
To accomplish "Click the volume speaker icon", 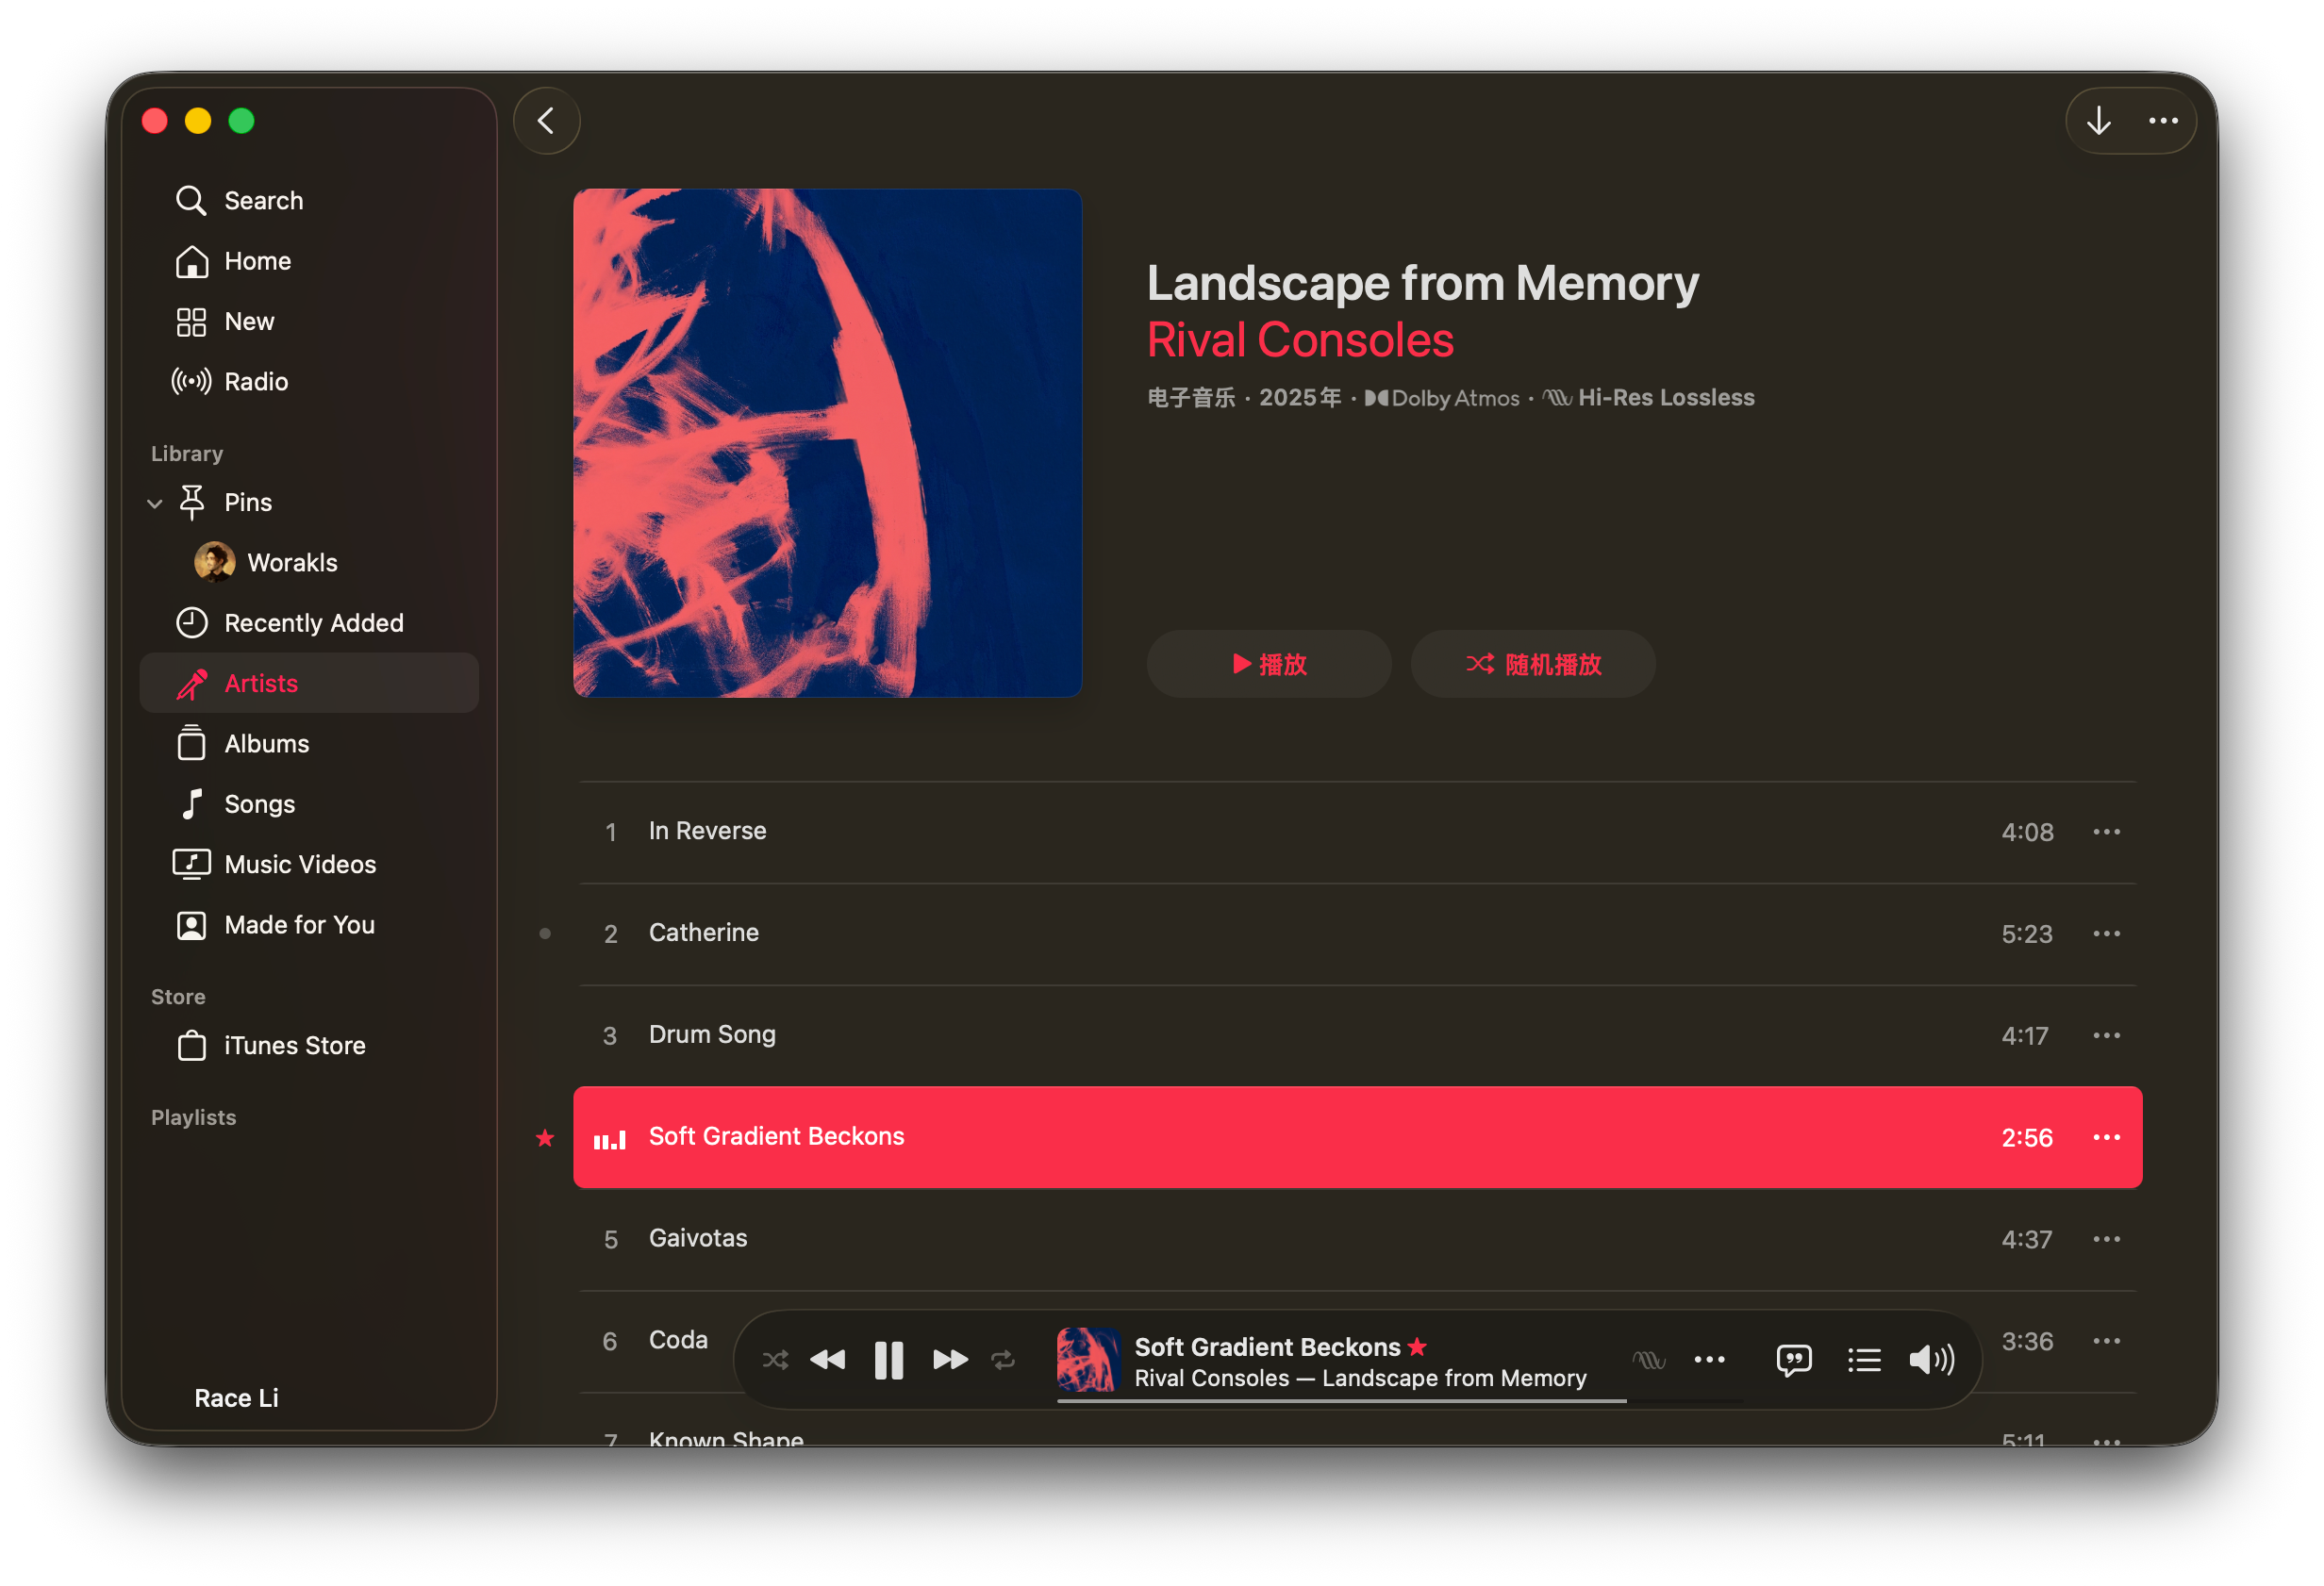I will pos(1930,1360).
